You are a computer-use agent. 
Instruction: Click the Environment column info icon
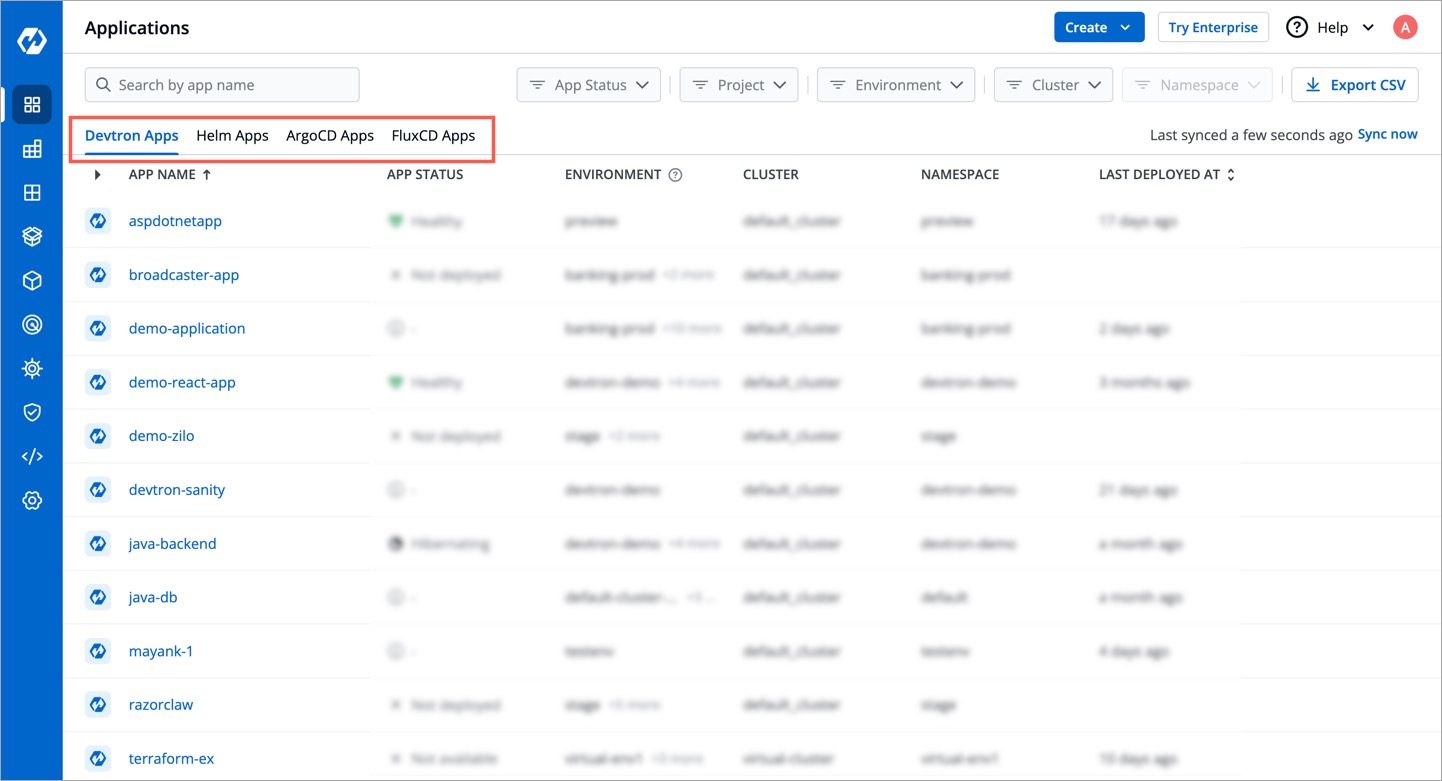point(675,175)
